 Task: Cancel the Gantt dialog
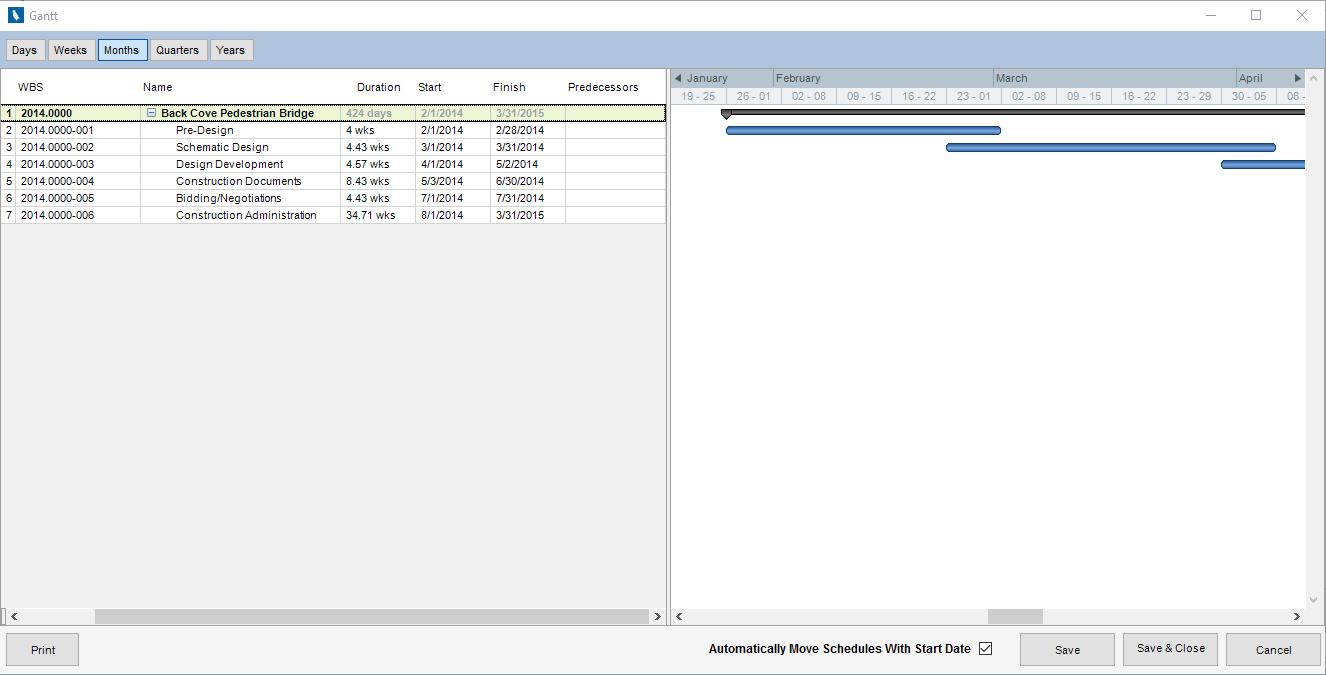point(1273,650)
